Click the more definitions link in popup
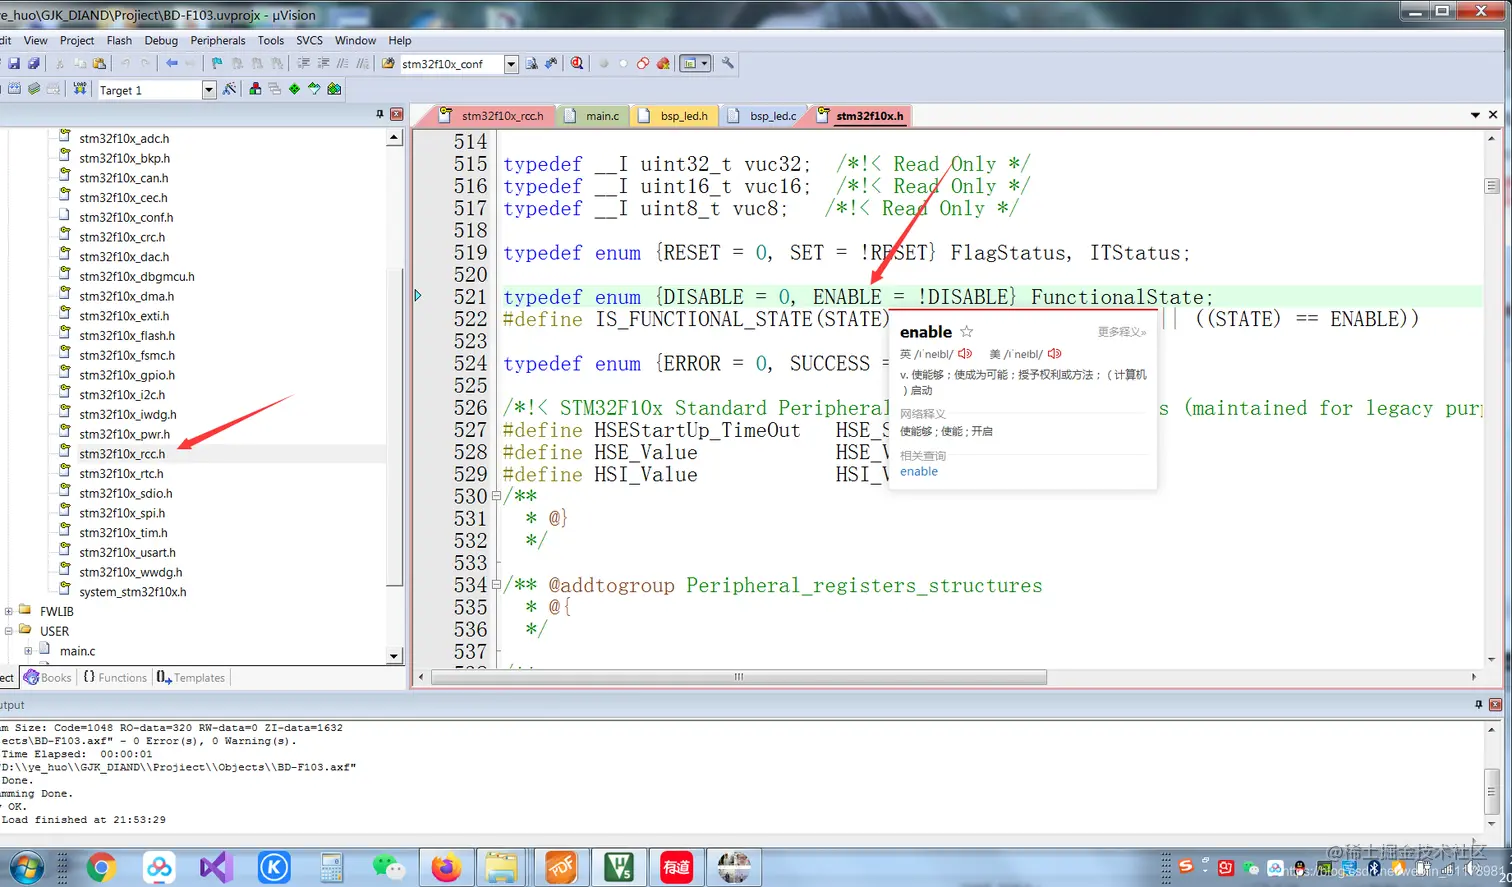Screen dimensions: 1512x887 pyautogui.click(x=1122, y=332)
